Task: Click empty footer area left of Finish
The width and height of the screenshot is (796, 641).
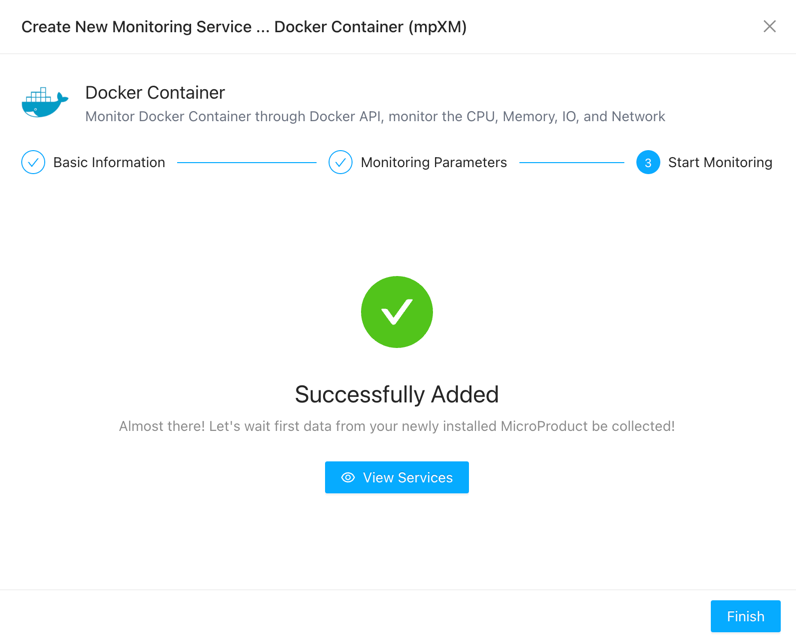Action: point(350,616)
